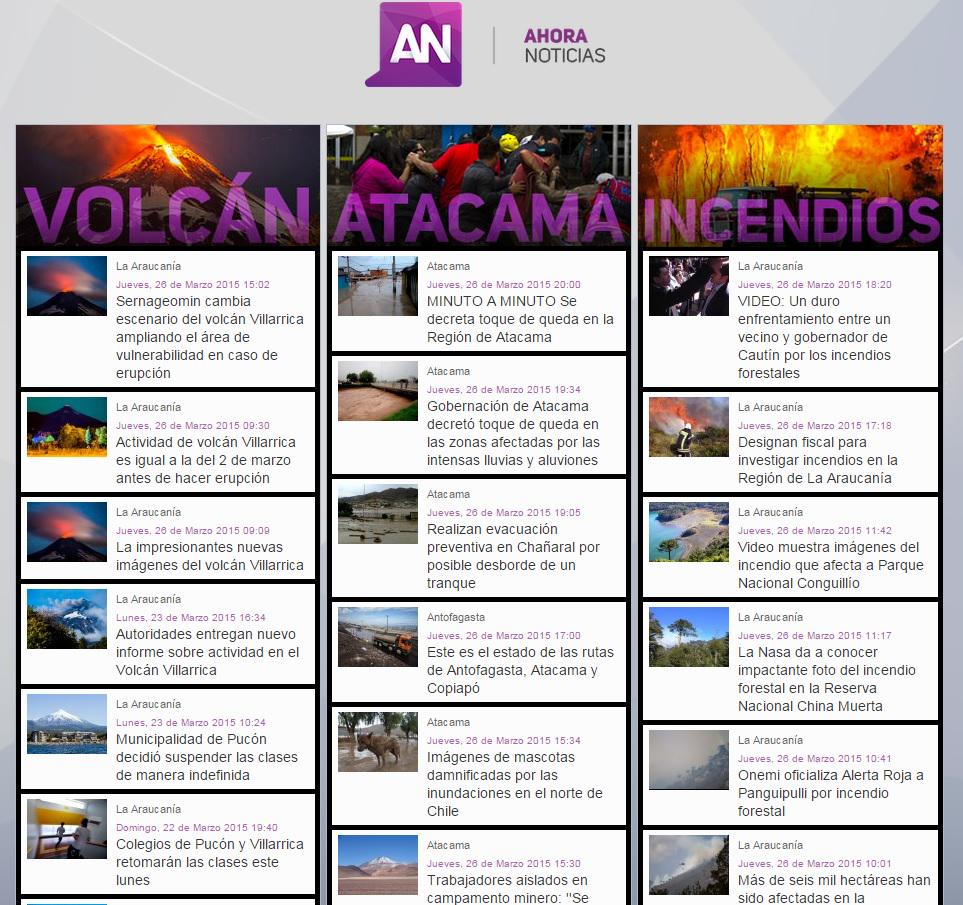This screenshot has width=963, height=905.
Task: Click thumbnail for seis mil hectáreas article
Action: click(x=689, y=864)
